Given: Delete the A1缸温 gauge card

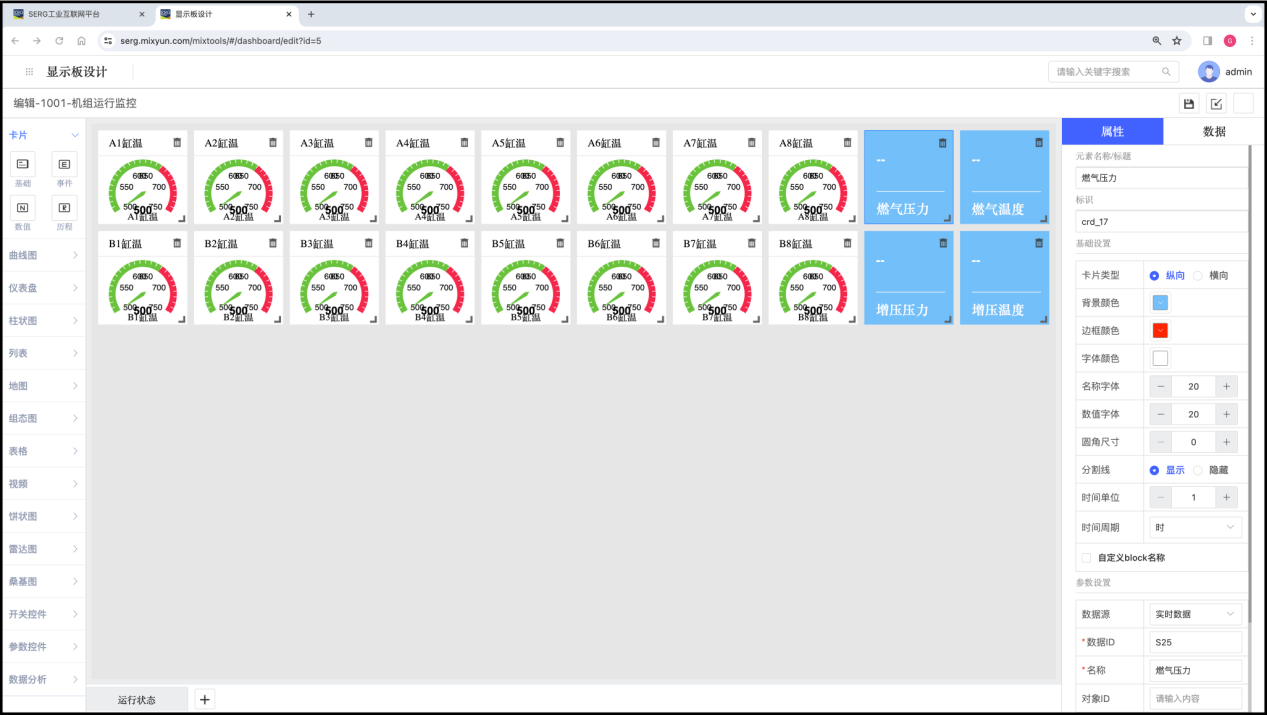Looking at the screenshot, I should pyautogui.click(x=177, y=143).
